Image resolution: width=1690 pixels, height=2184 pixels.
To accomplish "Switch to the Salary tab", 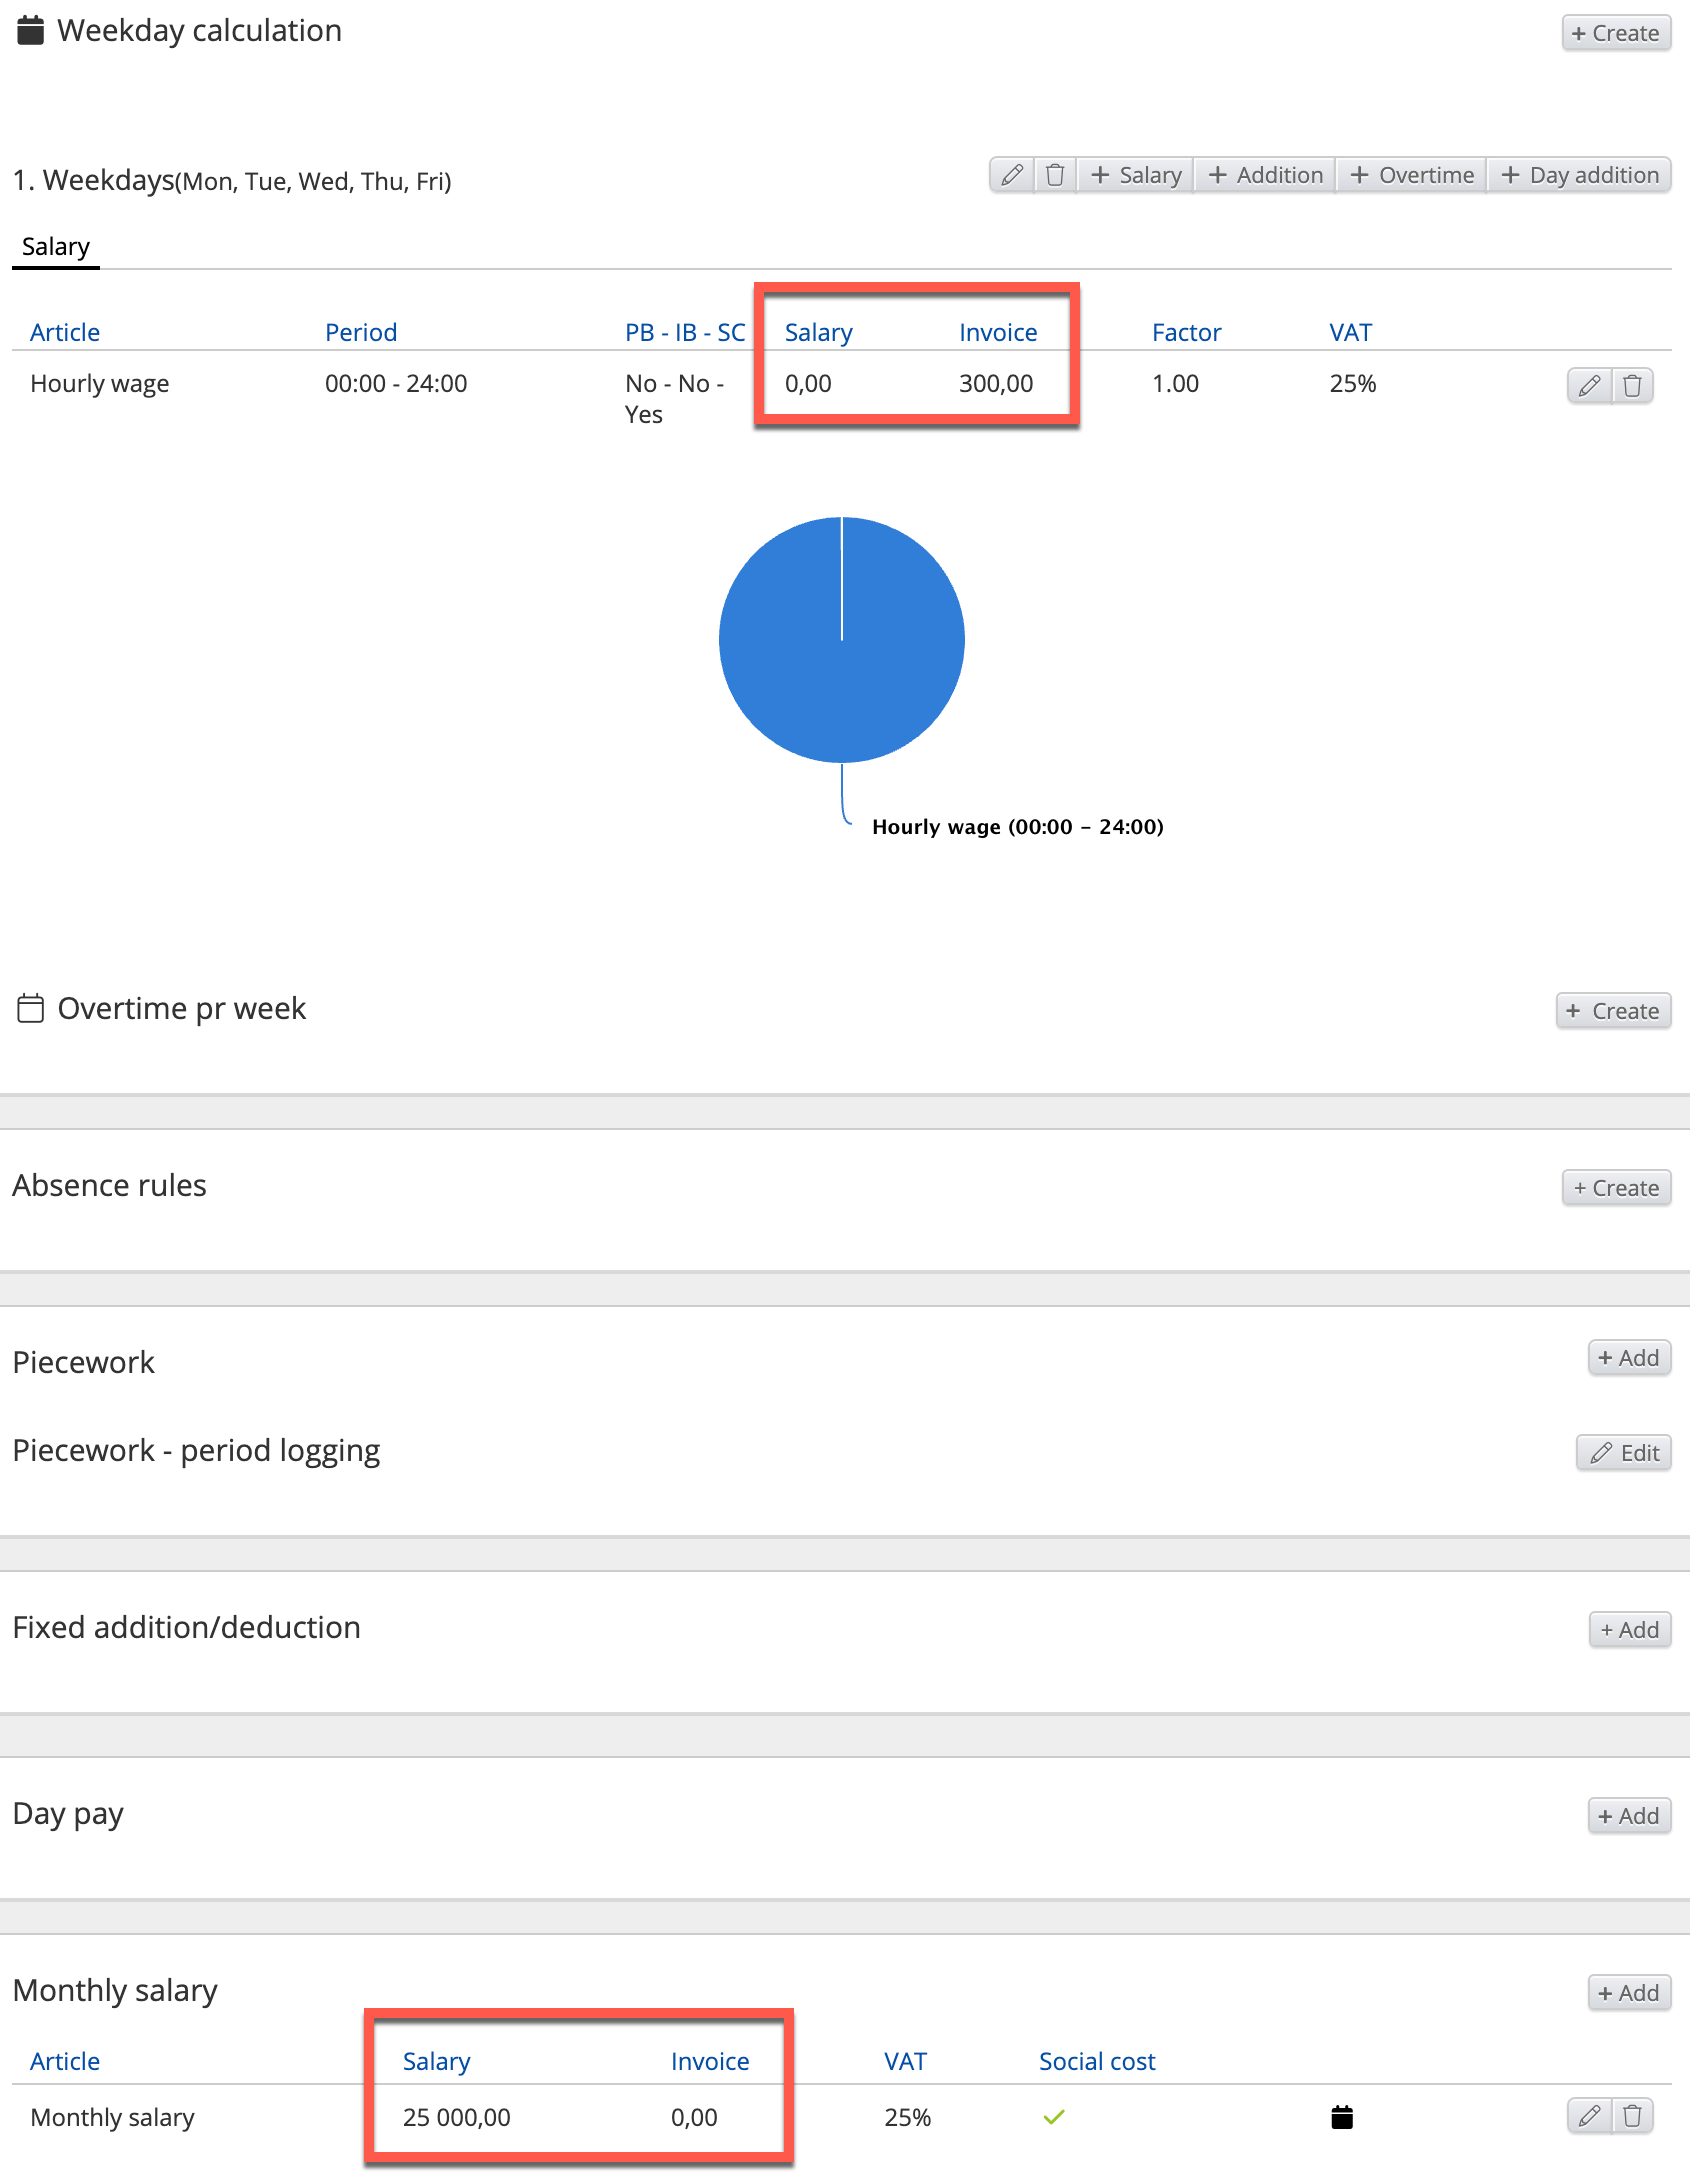I will coord(56,247).
